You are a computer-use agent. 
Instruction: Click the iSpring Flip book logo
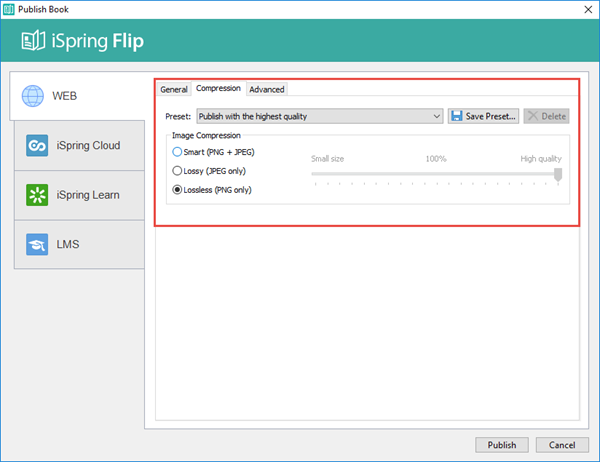coord(33,41)
